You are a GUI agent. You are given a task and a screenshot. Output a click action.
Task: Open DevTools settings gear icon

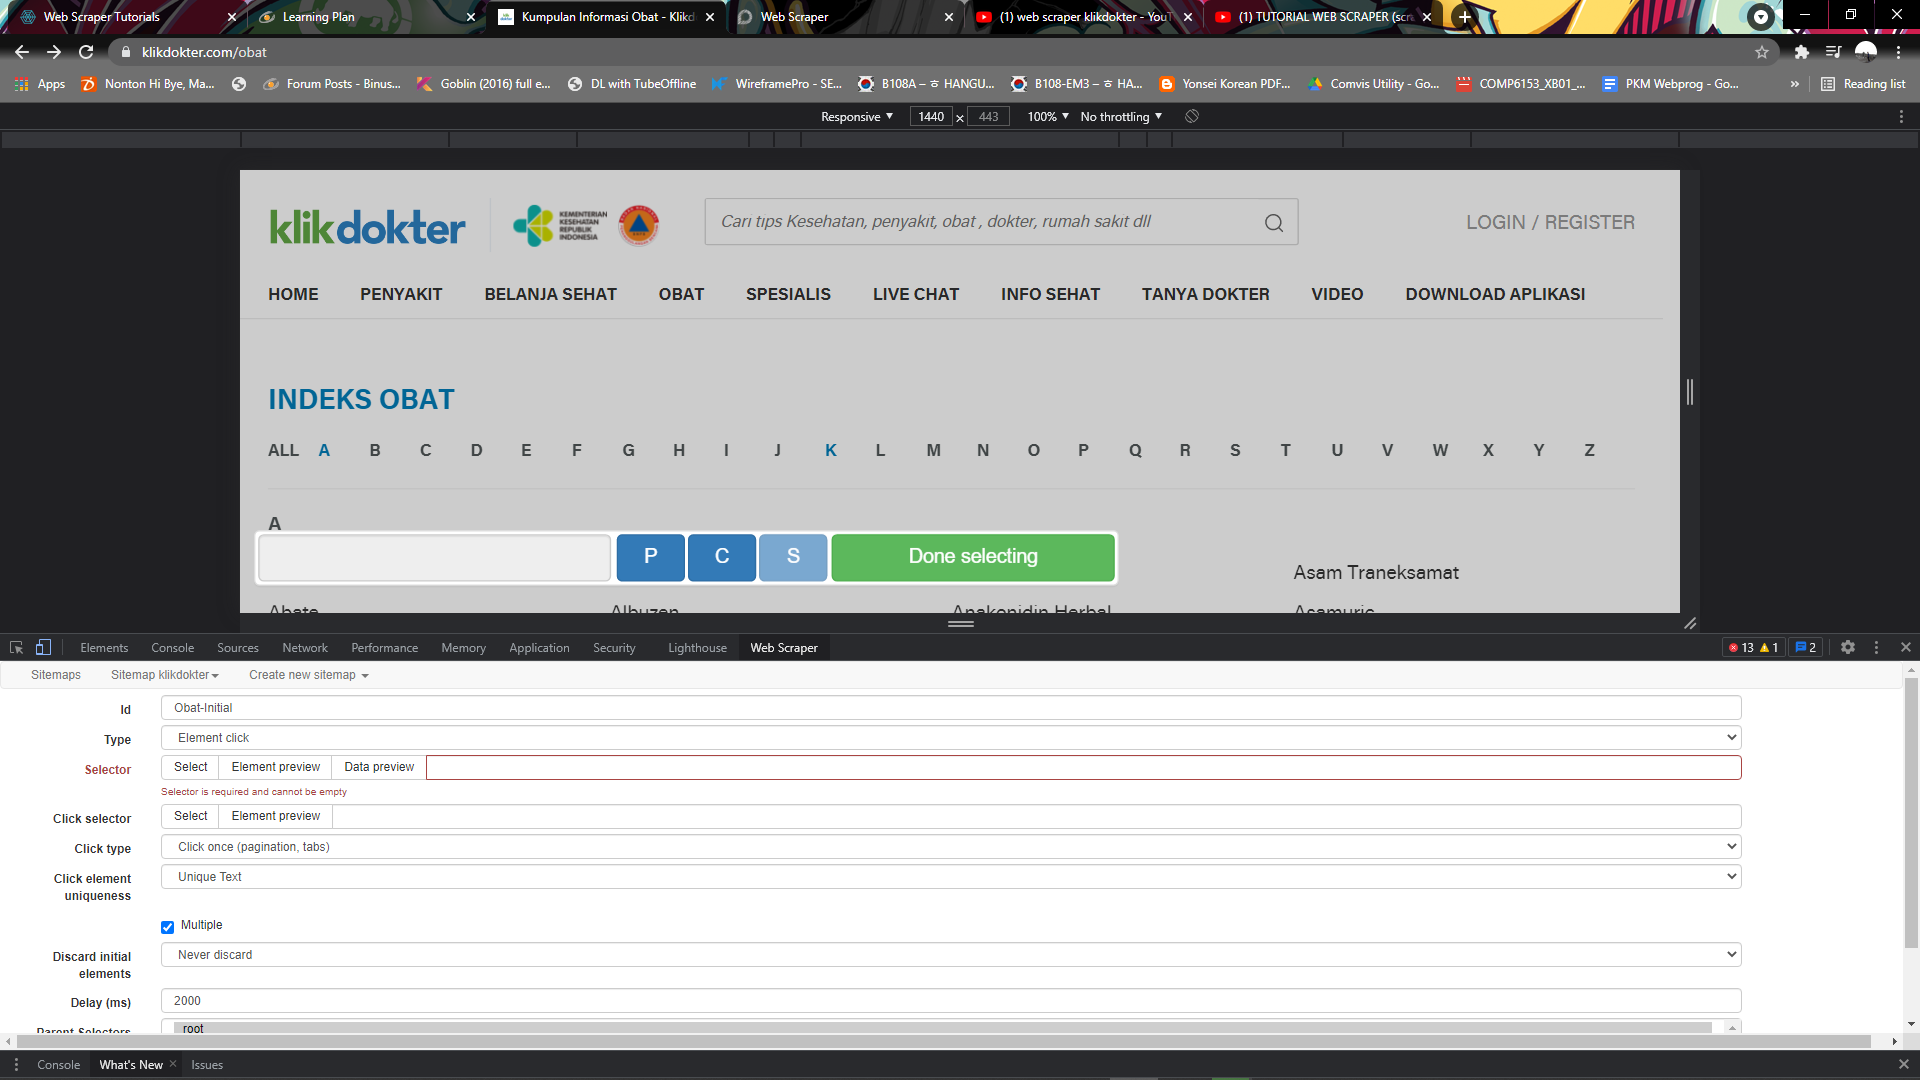[x=1848, y=648]
